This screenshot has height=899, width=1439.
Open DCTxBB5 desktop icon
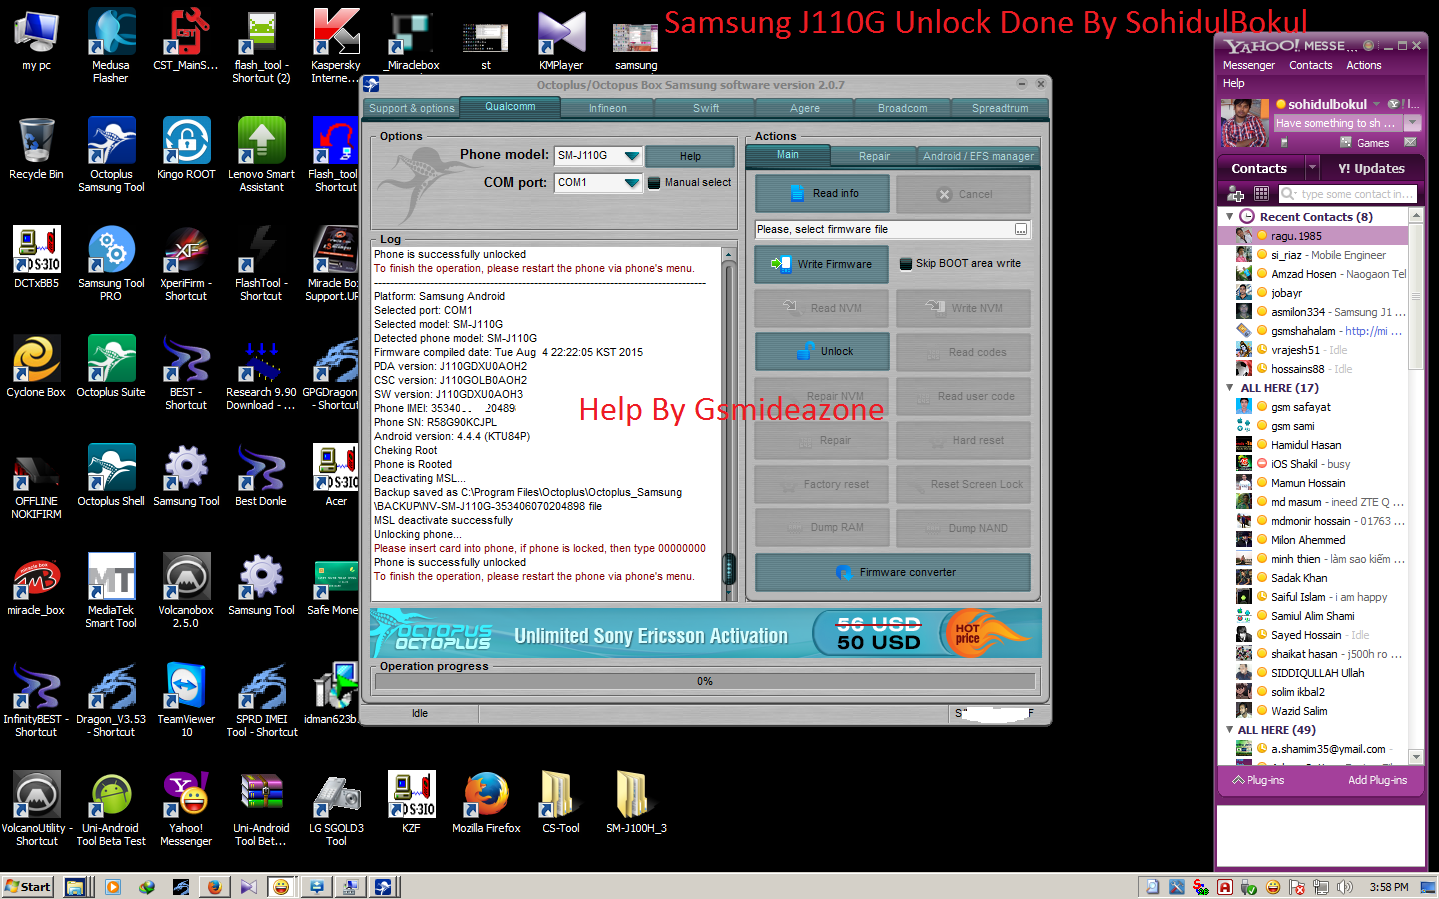(x=36, y=257)
